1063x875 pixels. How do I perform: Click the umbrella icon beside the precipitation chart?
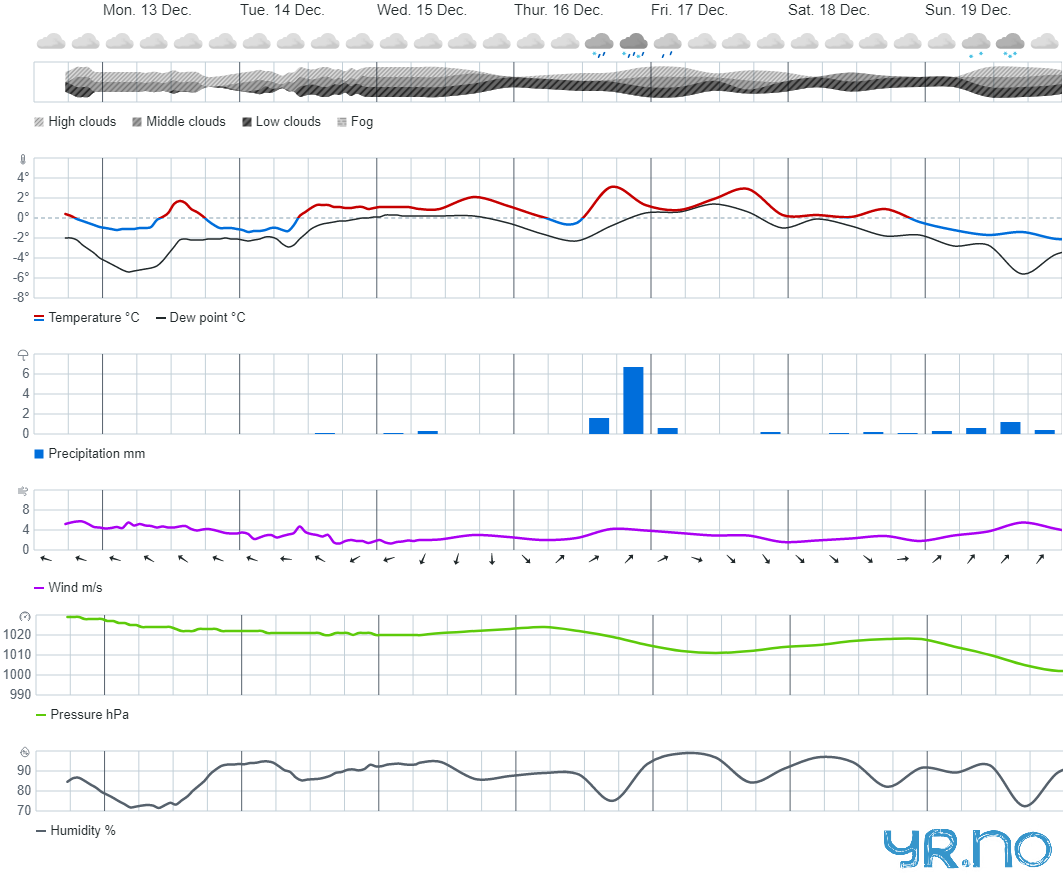[24, 355]
